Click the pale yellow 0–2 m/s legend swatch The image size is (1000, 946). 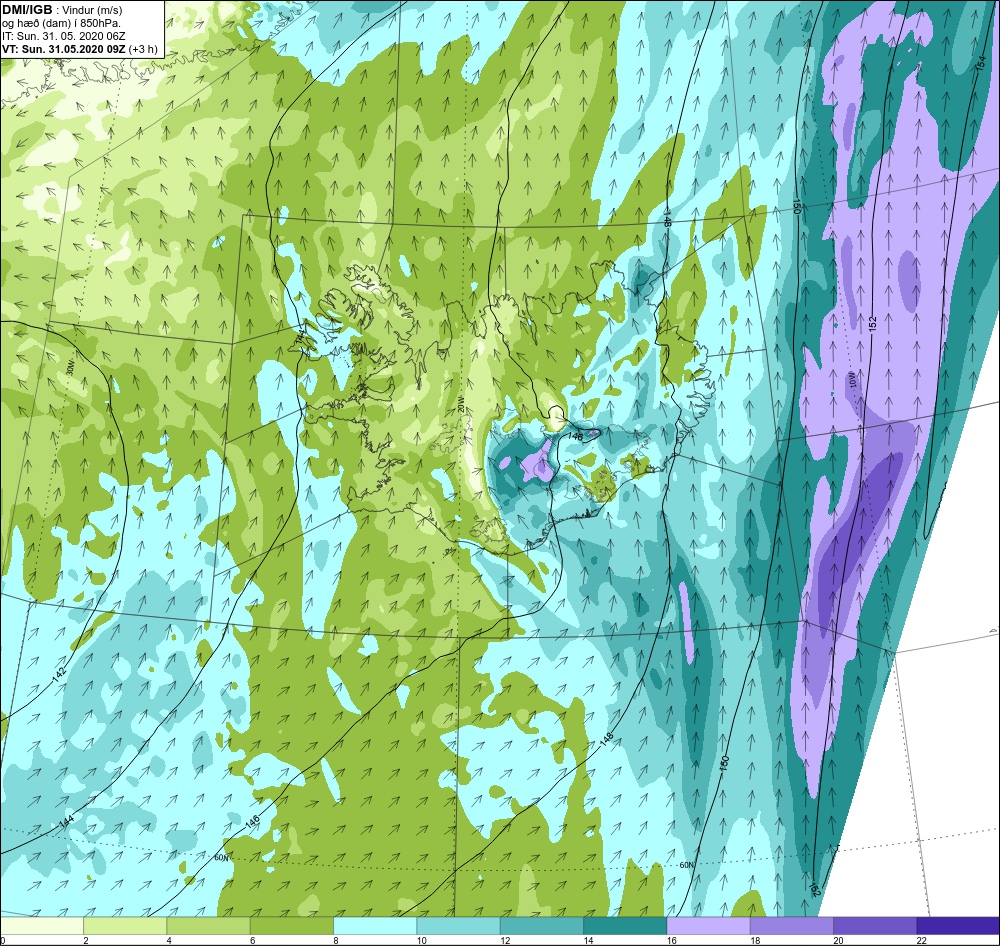[42, 925]
